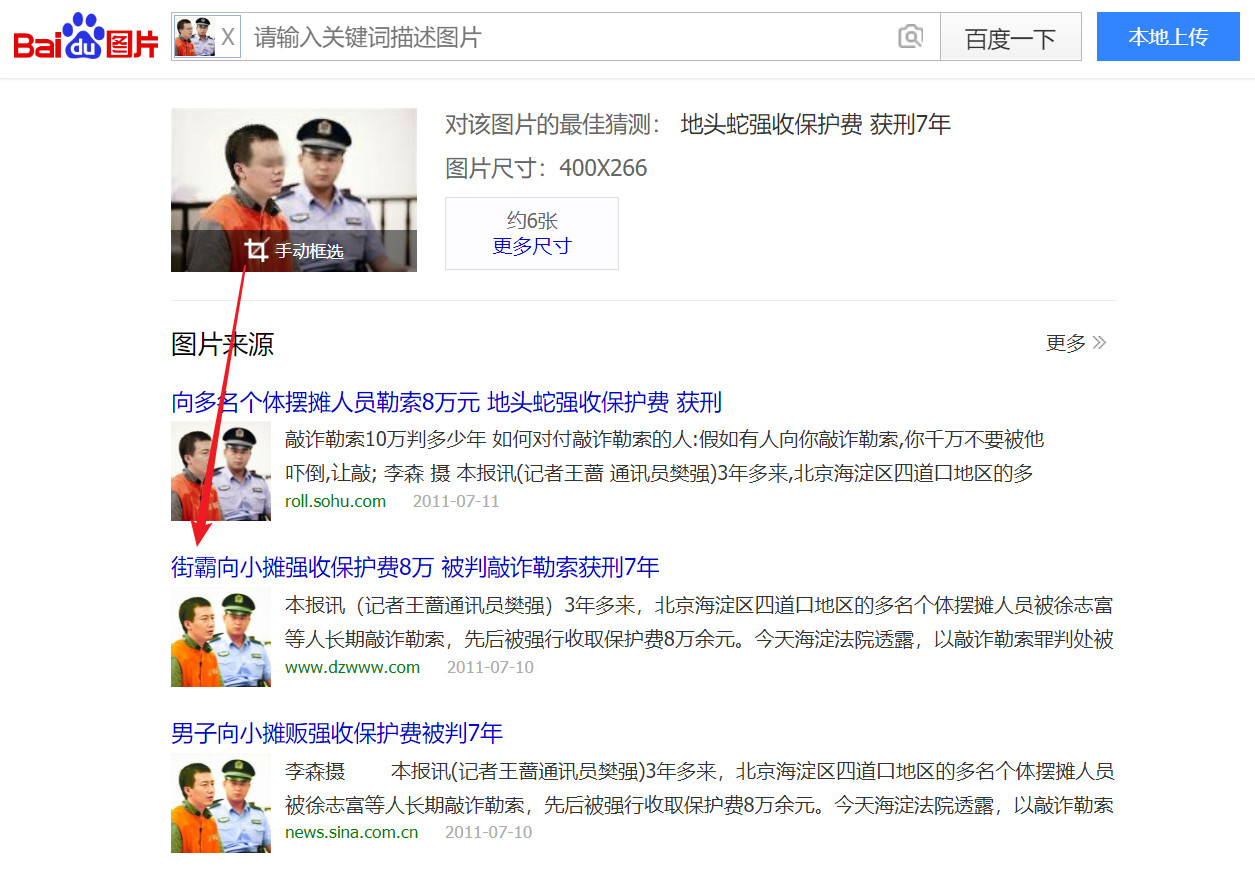Visit the www.dzwww.com source link

[352, 666]
